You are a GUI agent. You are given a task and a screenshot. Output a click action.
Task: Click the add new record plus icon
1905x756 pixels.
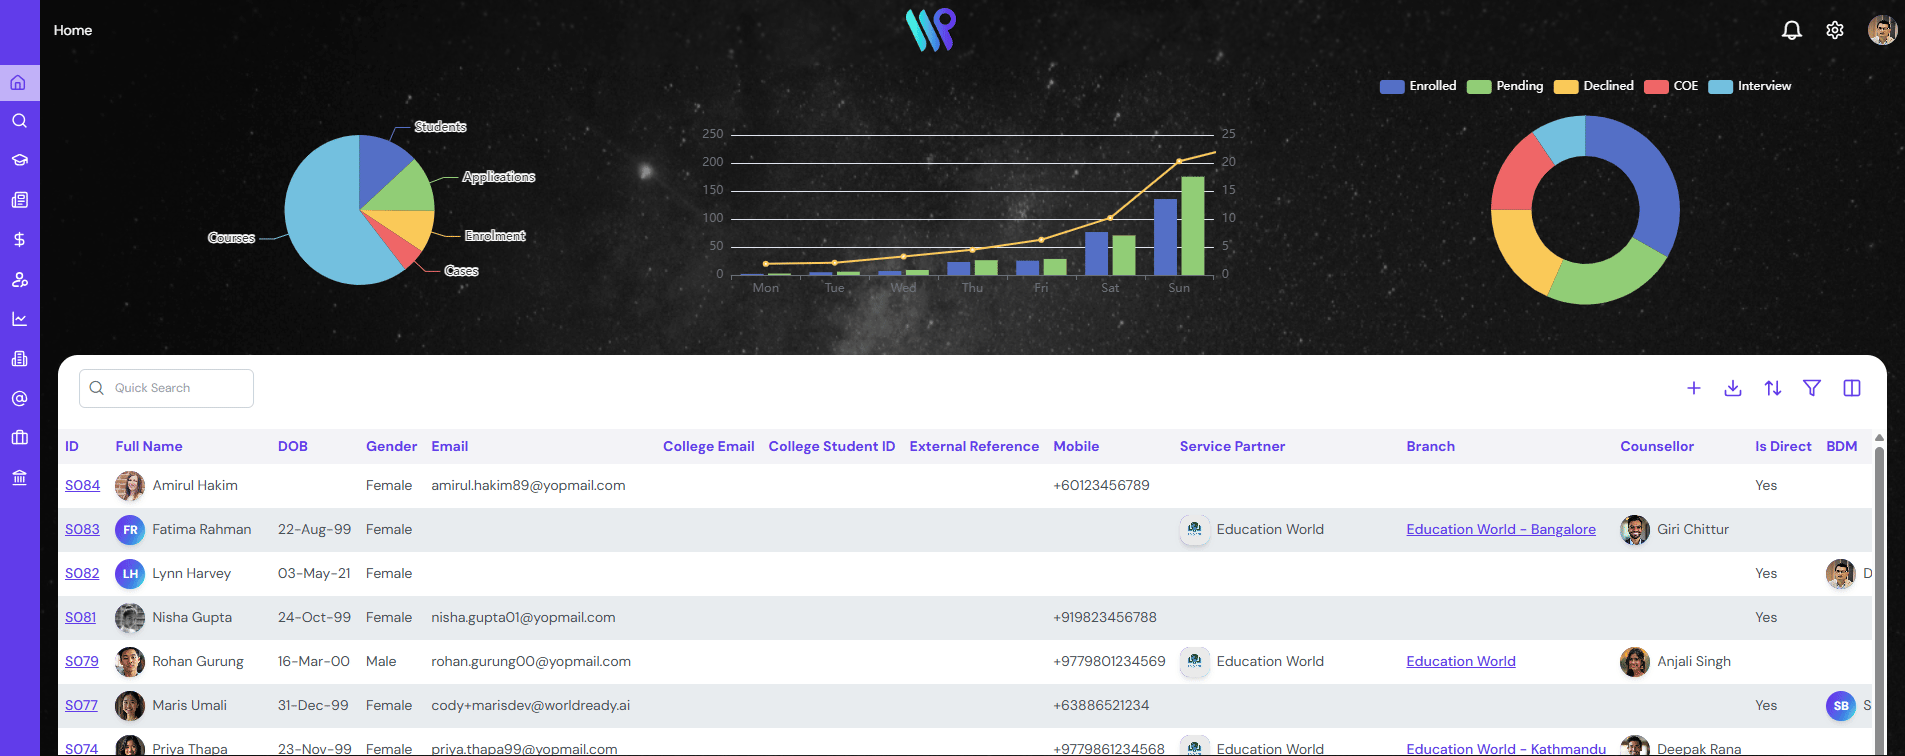click(1694, 388)
